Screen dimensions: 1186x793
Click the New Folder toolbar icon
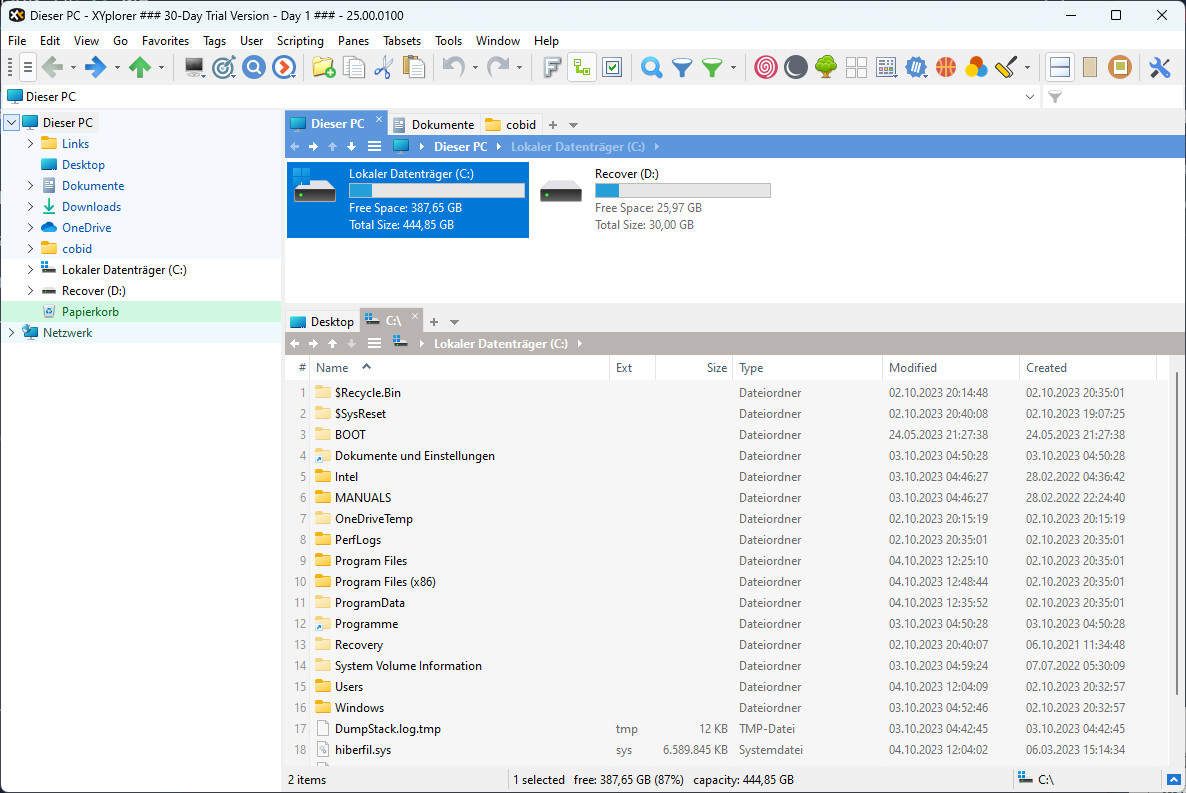click(323, 68)
